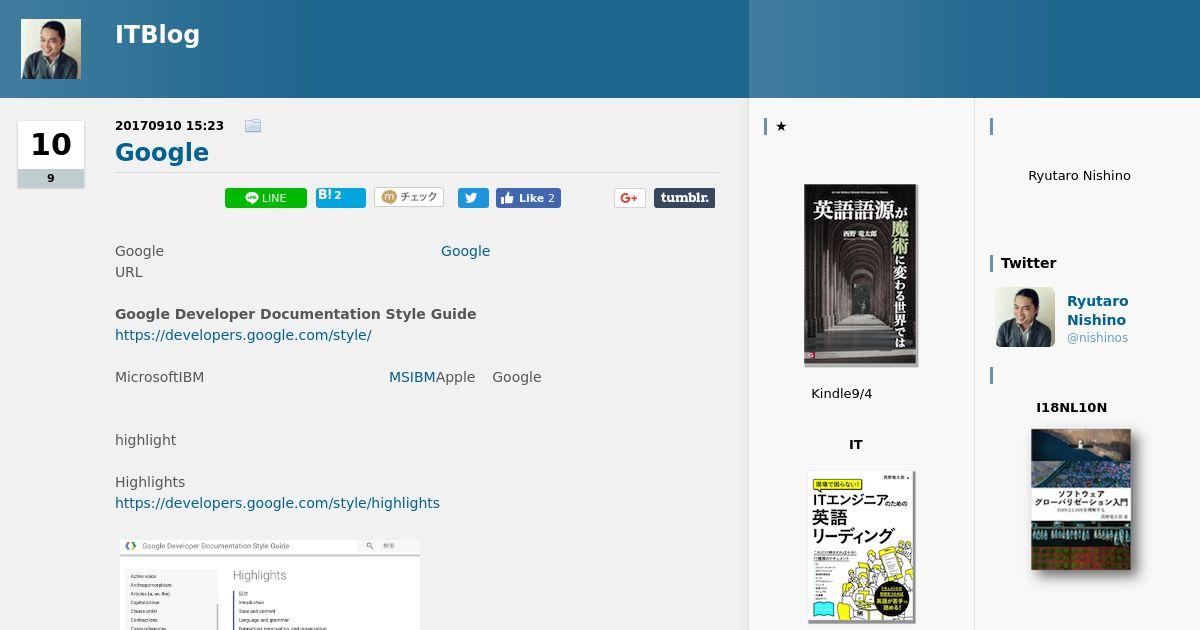This screenshot has height=630, width=1200.
Task: Click the Google Developer Documentation Style Guide text
Action: point(295,314)
